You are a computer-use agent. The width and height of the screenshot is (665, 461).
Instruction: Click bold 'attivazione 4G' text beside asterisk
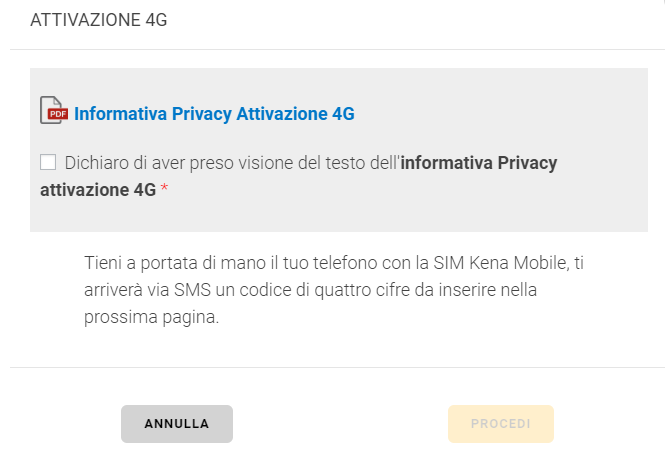pyautogui.click(x=97, y=189)
